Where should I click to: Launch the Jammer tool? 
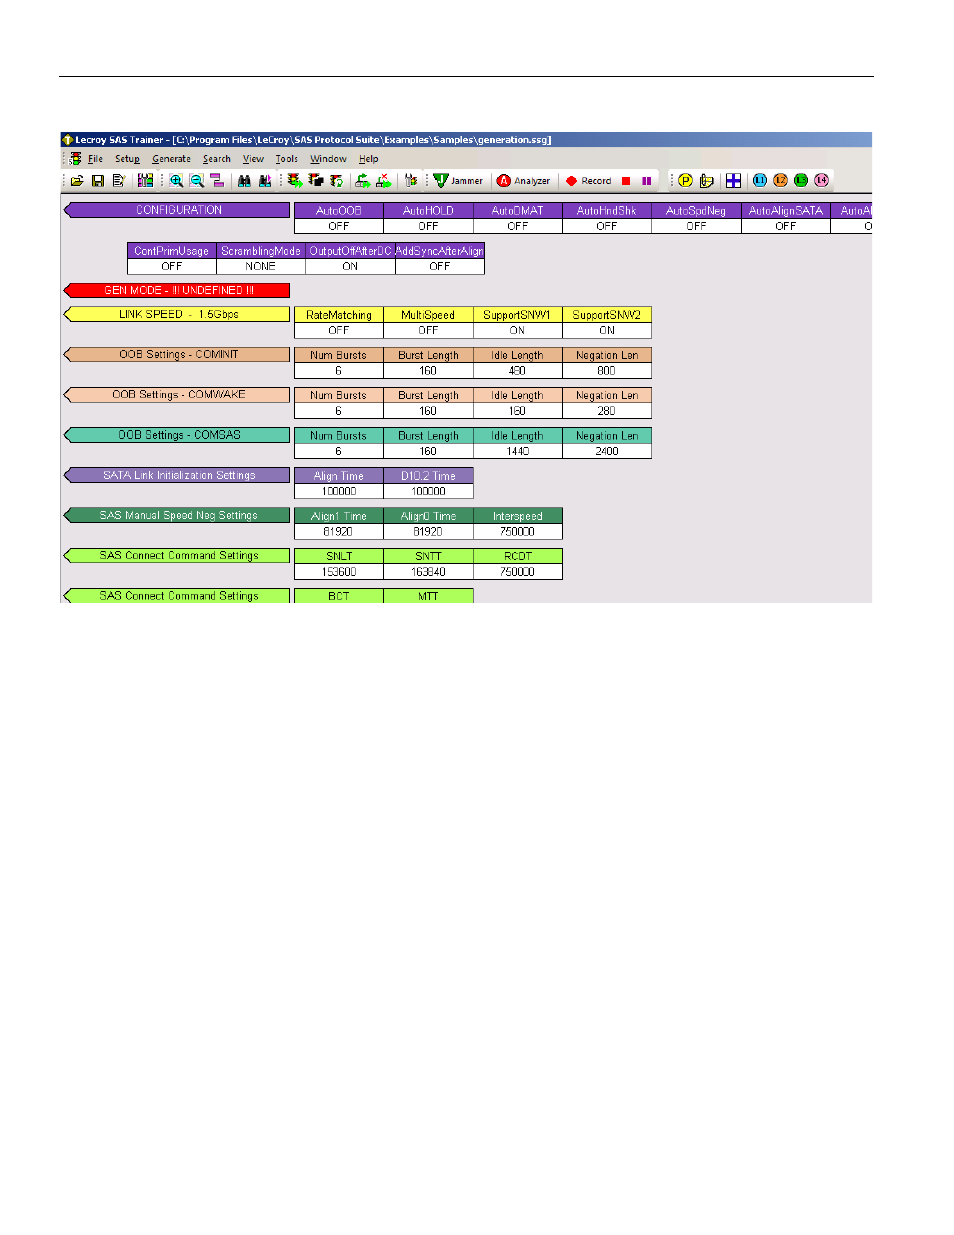[458, 181]
